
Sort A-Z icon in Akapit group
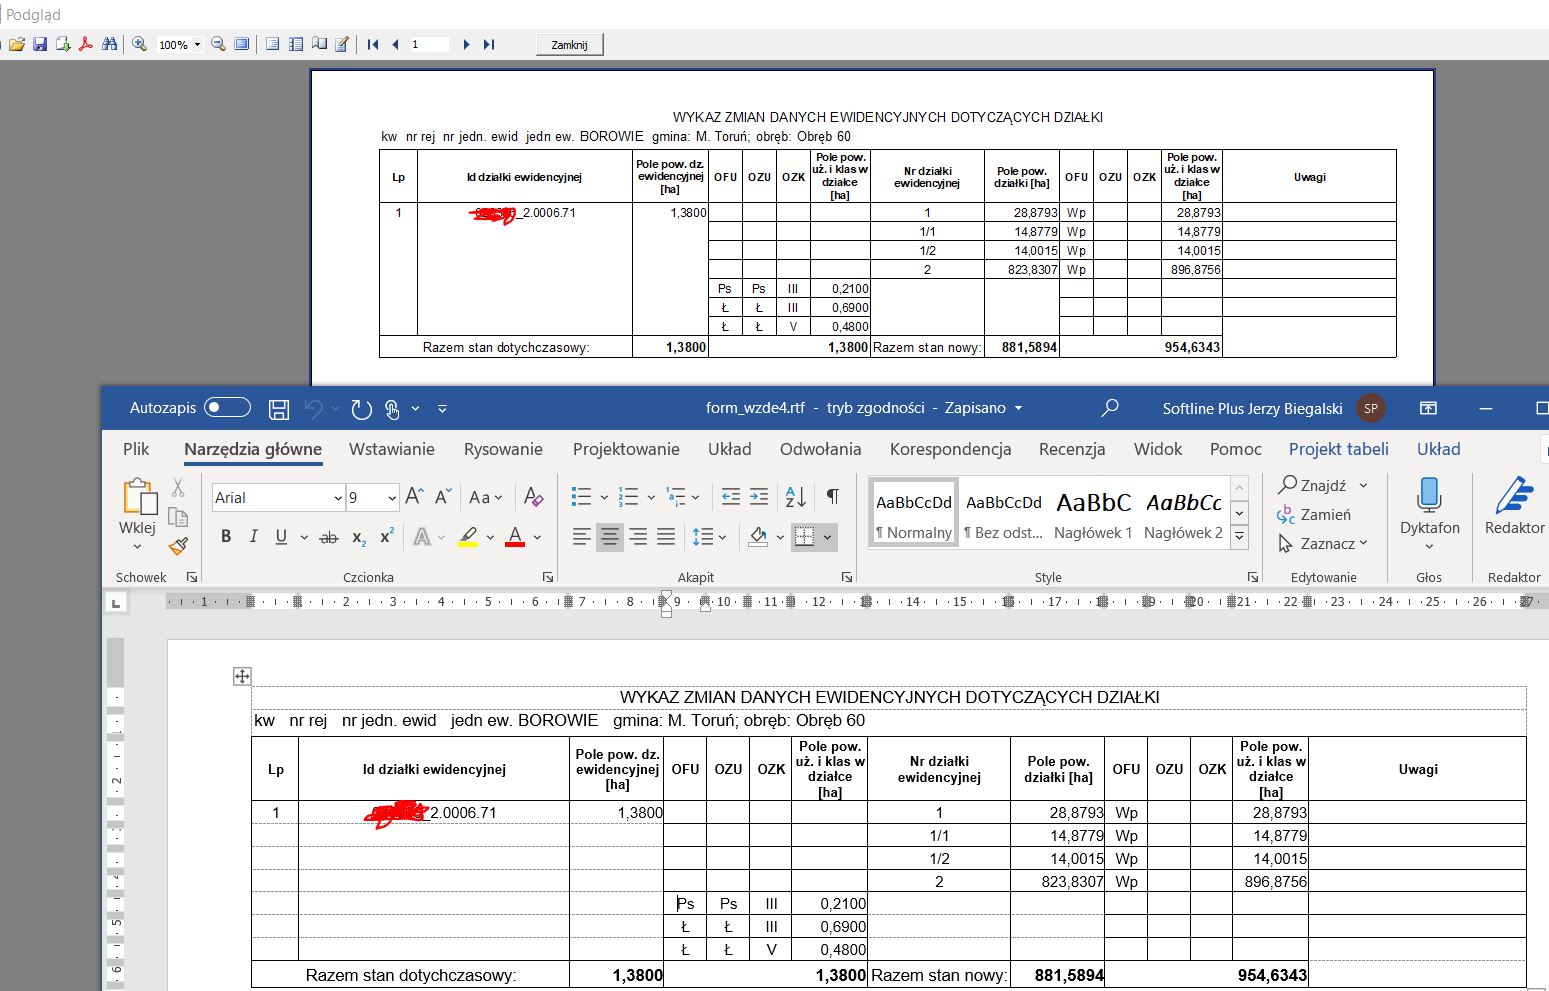click(x=796, y=497)
